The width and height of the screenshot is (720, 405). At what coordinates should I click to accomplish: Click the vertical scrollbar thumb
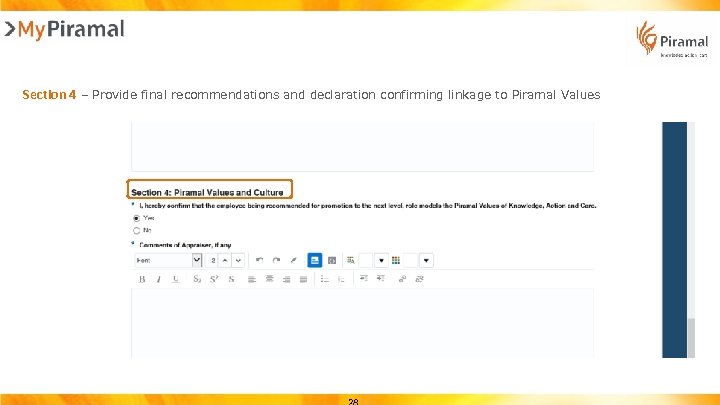(691, 337)
